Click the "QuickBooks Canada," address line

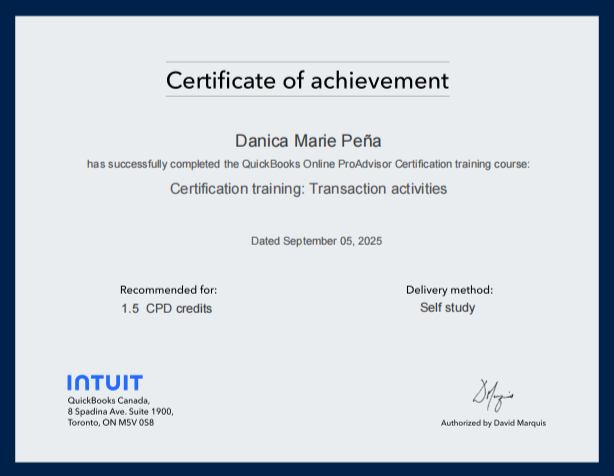pyautogui.click(x=109, y=400)
